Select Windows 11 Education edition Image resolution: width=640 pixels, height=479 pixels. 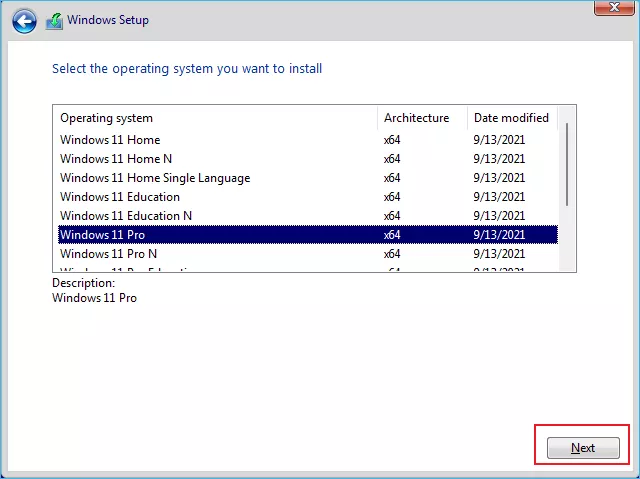tap(308, 197)
